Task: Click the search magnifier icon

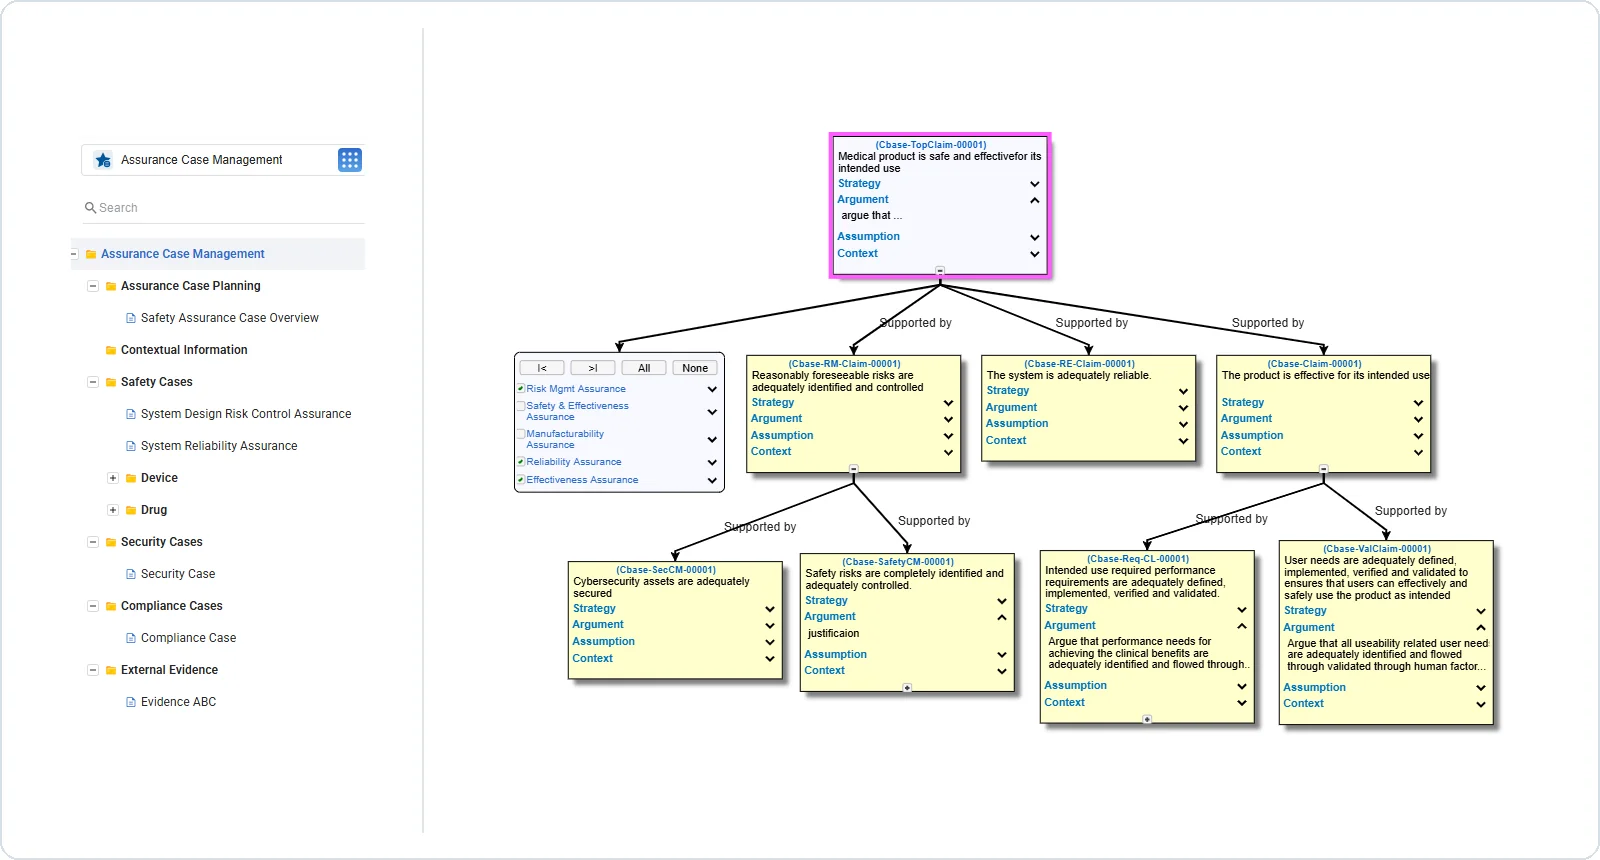Action: 90,208
